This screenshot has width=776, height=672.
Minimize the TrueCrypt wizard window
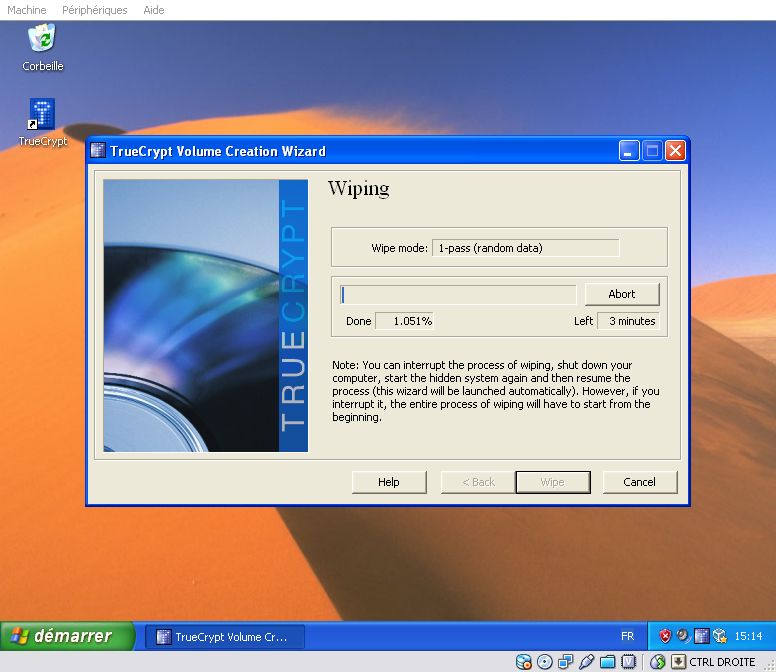[x=629, y=150]
